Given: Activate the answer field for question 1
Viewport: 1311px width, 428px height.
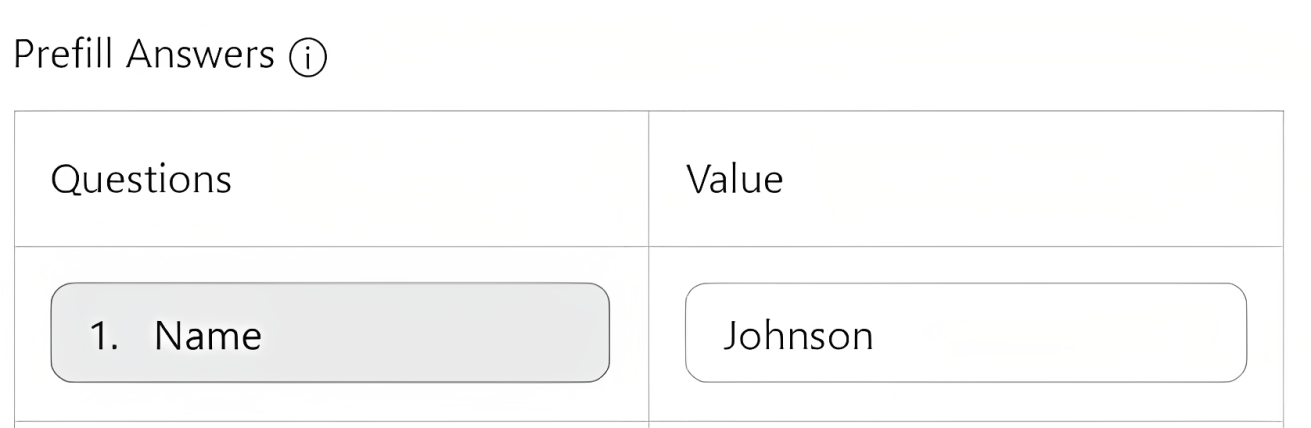Looking at the screenshot, I should [966, 333].
